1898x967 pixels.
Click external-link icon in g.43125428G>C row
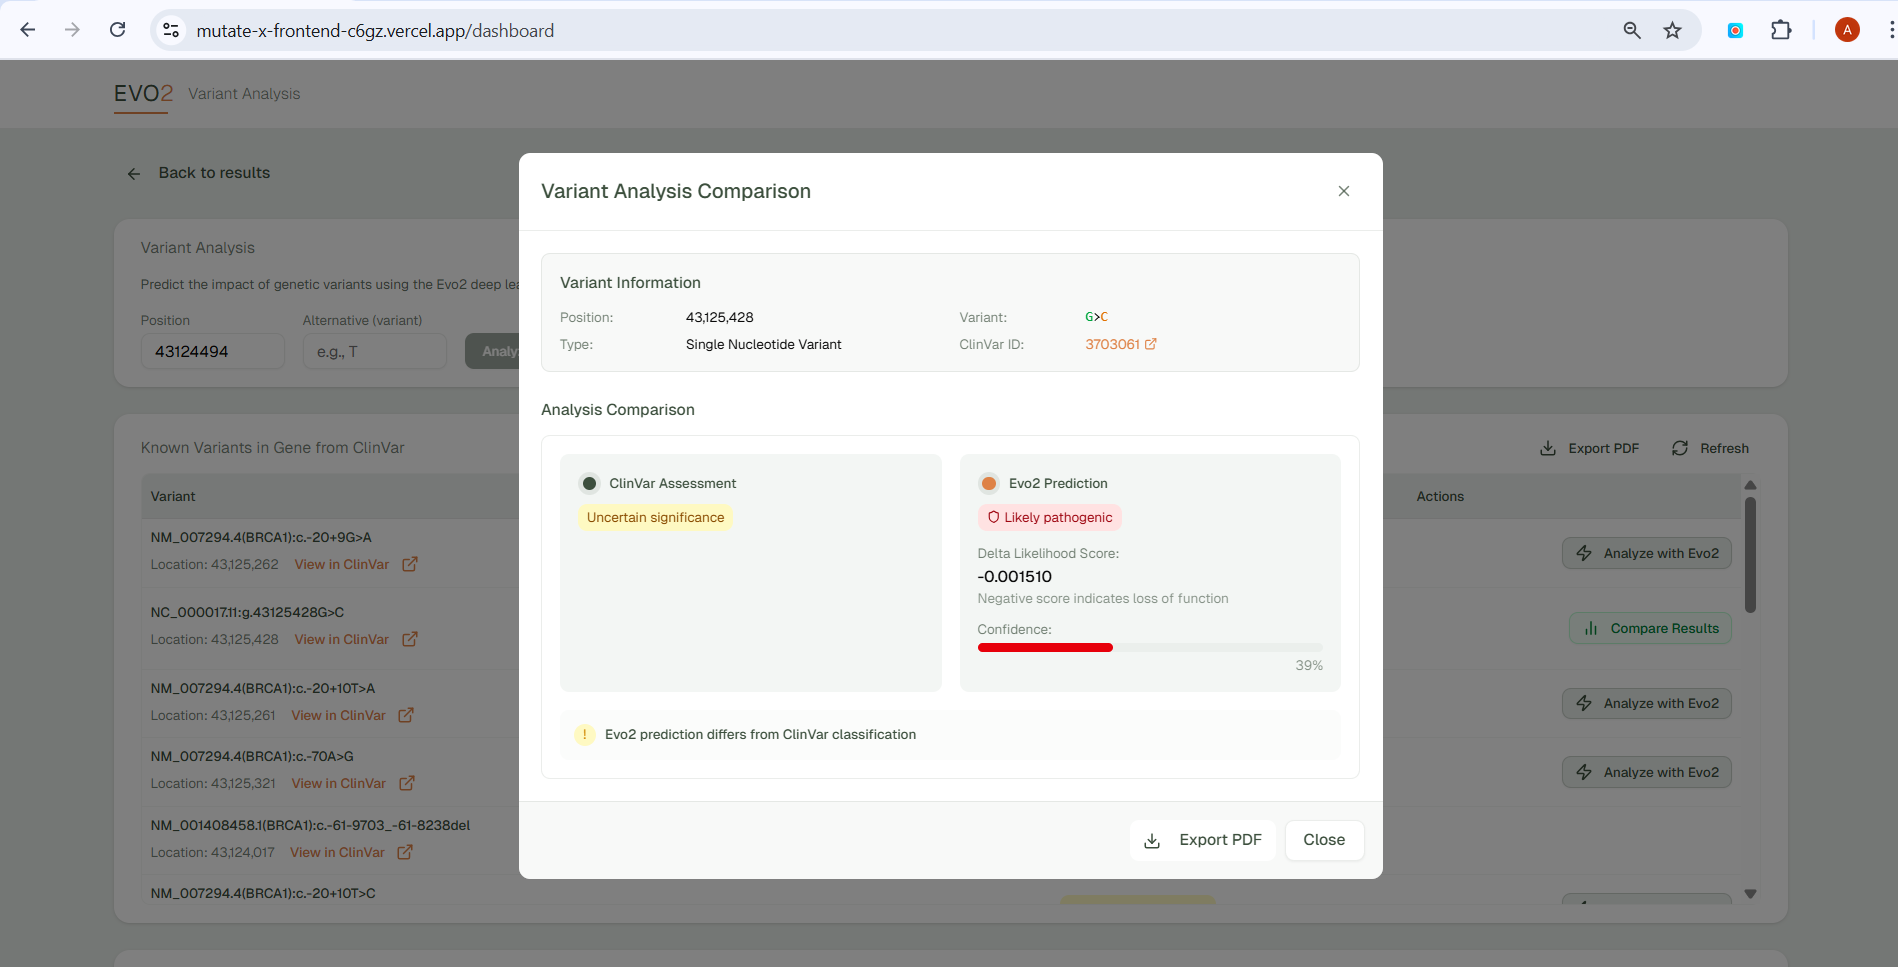(x=410, y=639)
